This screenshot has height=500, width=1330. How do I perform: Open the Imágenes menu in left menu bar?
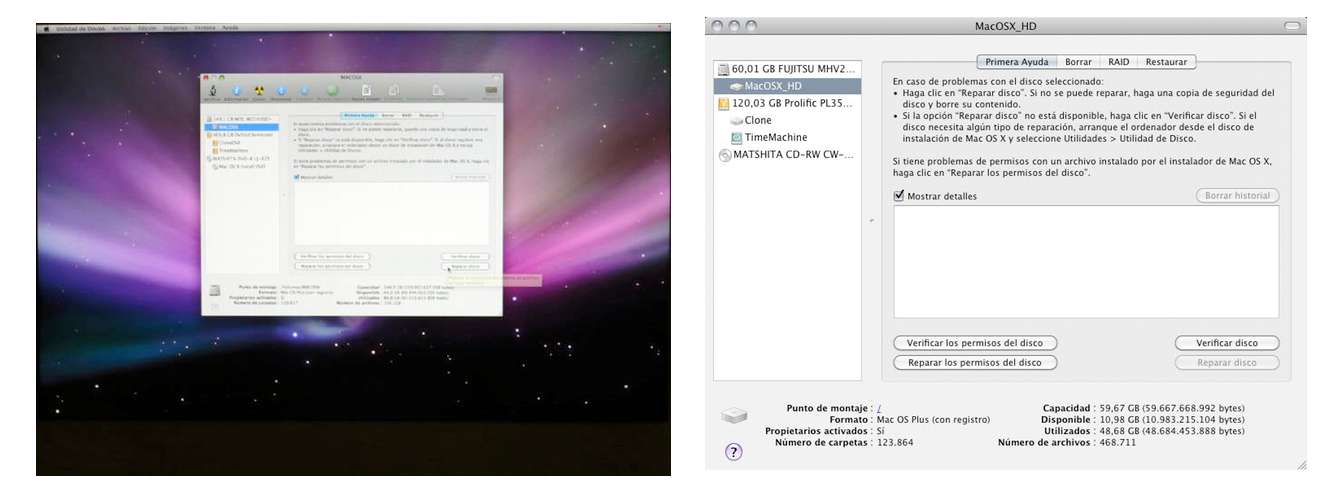pos(175,29)
